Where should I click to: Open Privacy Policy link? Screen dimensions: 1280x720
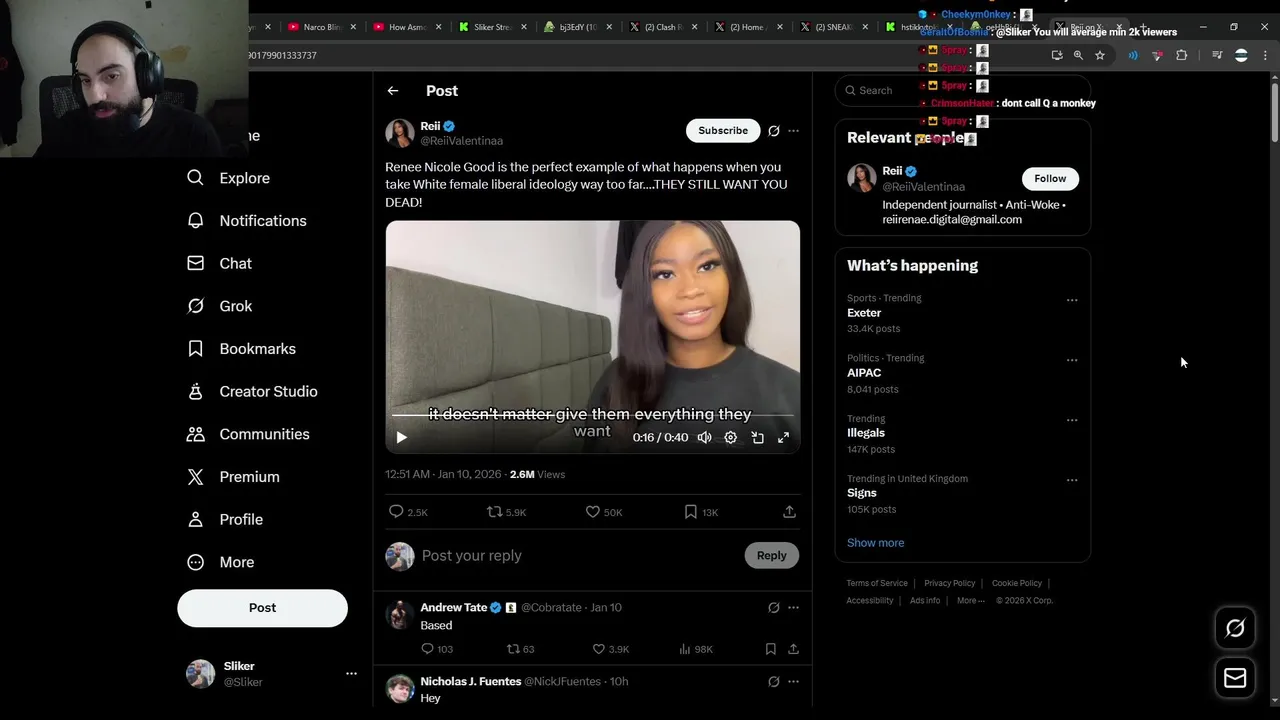point(949,583)
